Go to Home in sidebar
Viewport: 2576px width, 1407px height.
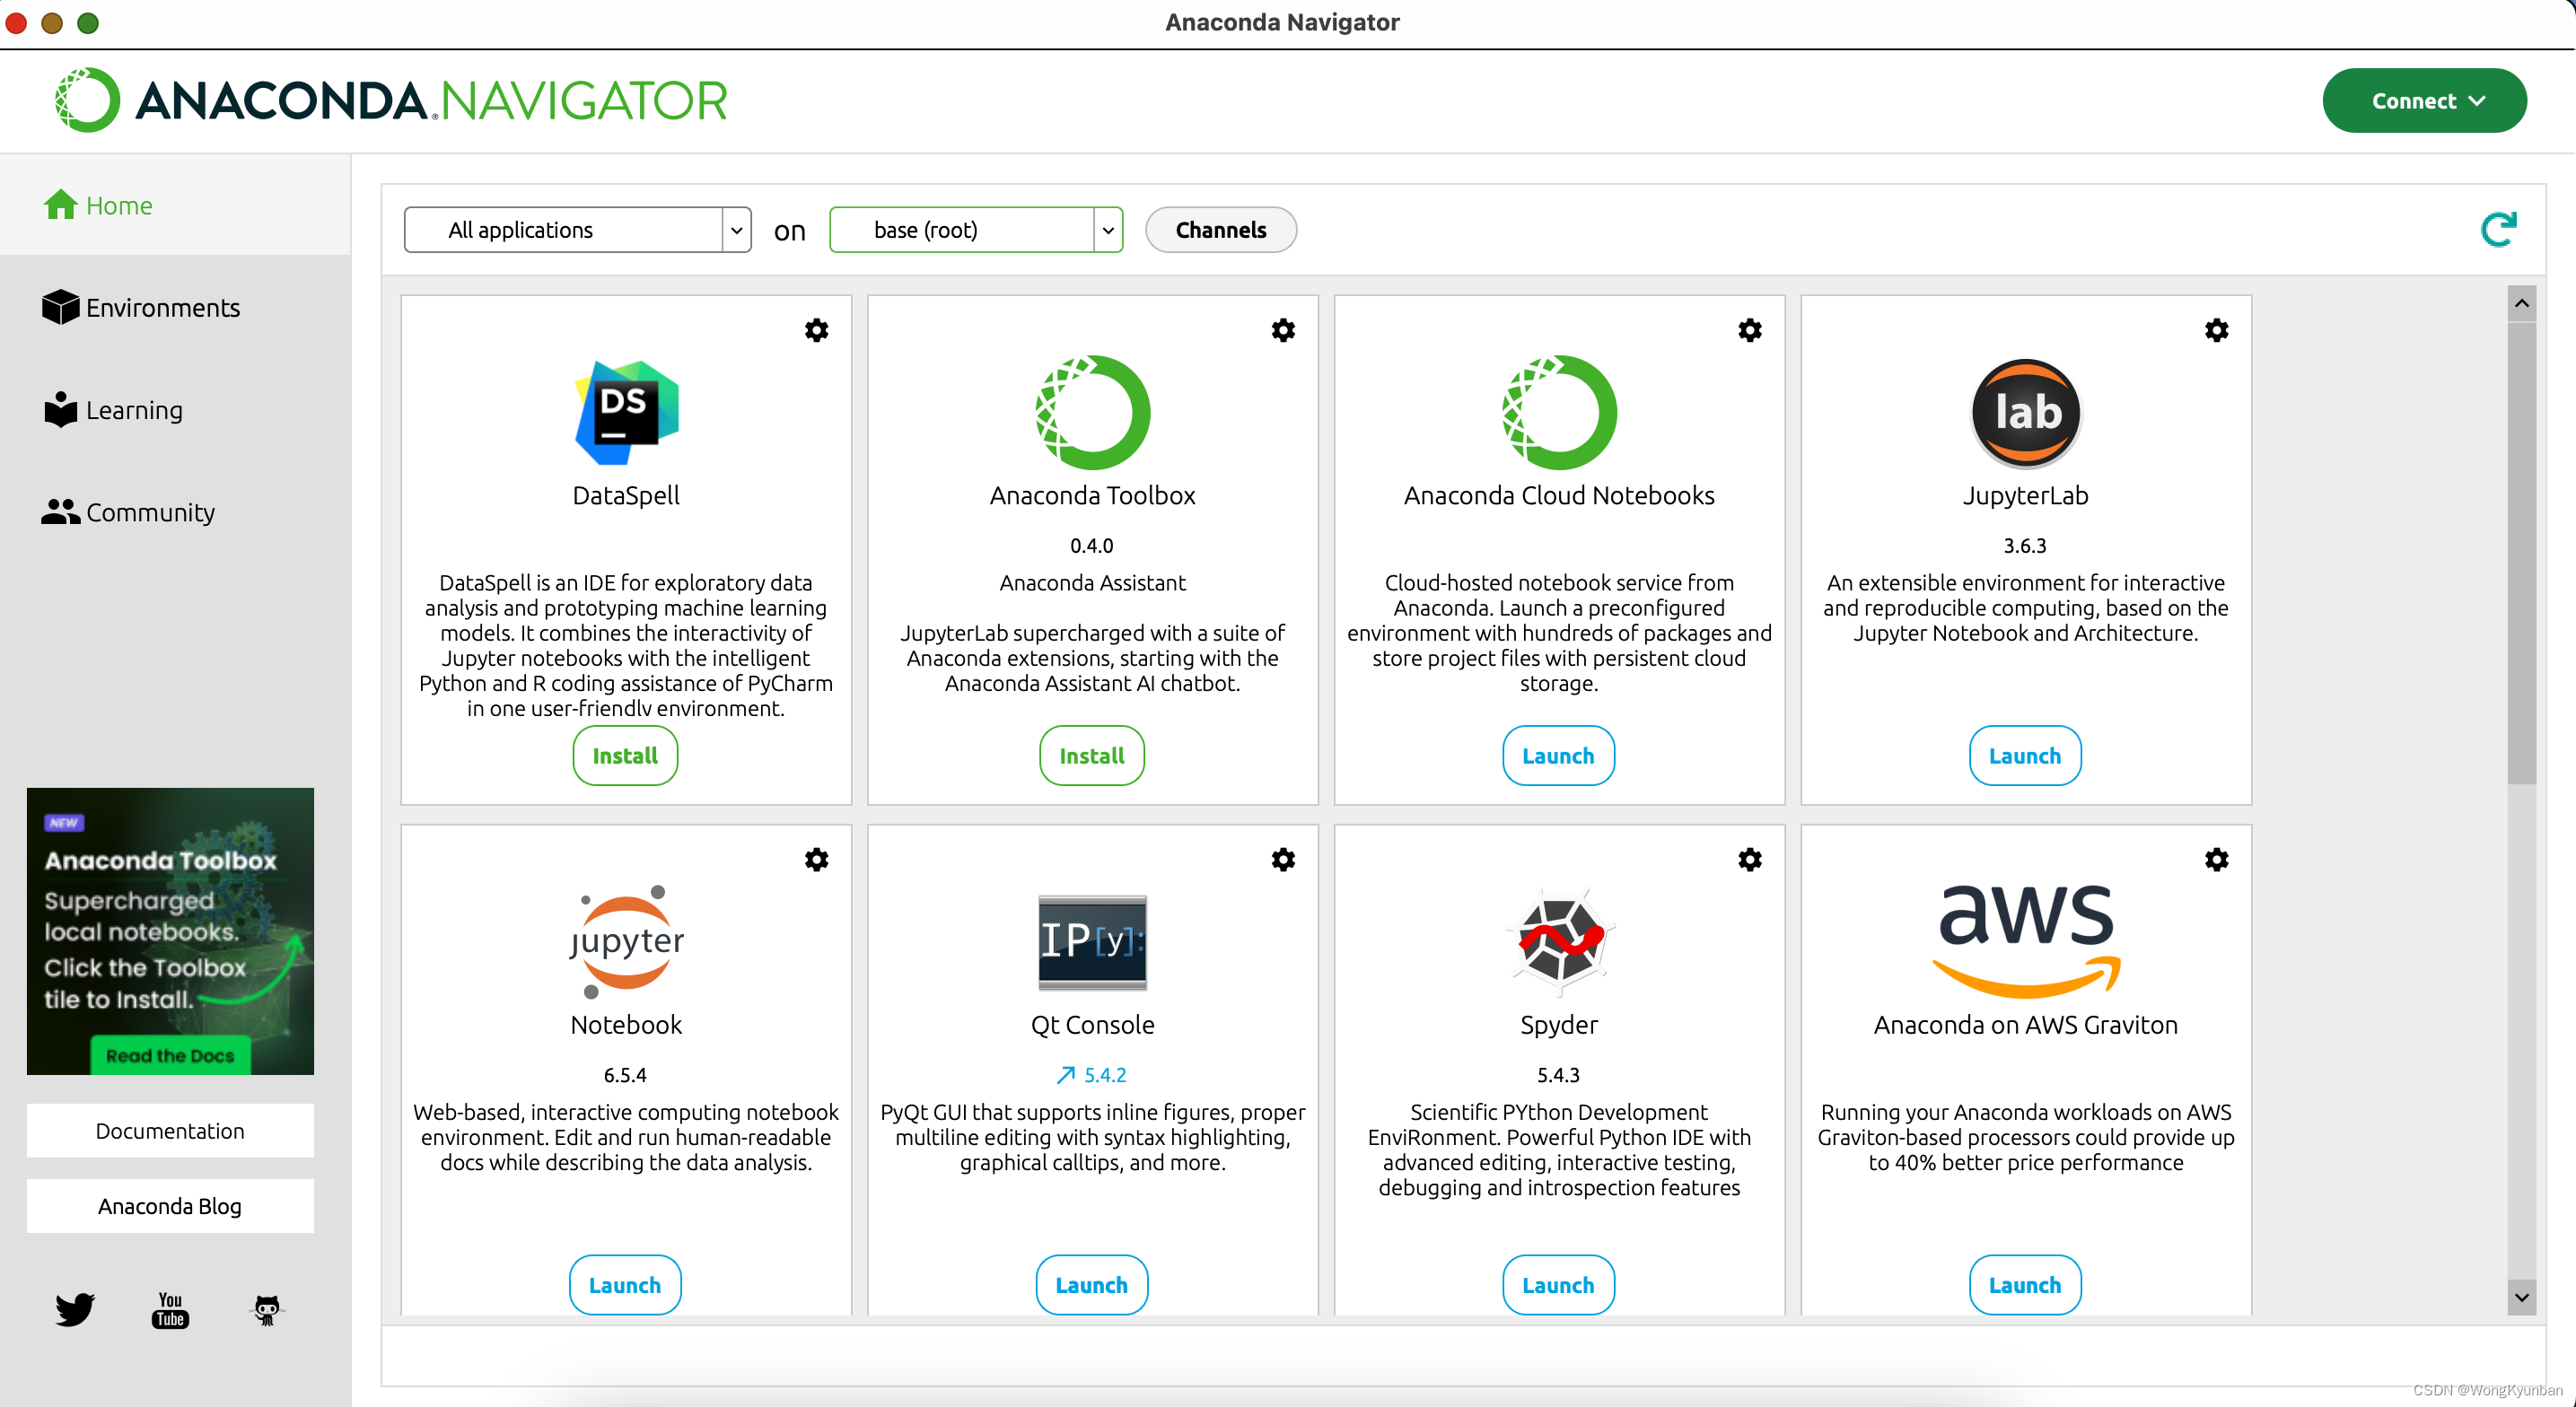(x=175, y=205)
